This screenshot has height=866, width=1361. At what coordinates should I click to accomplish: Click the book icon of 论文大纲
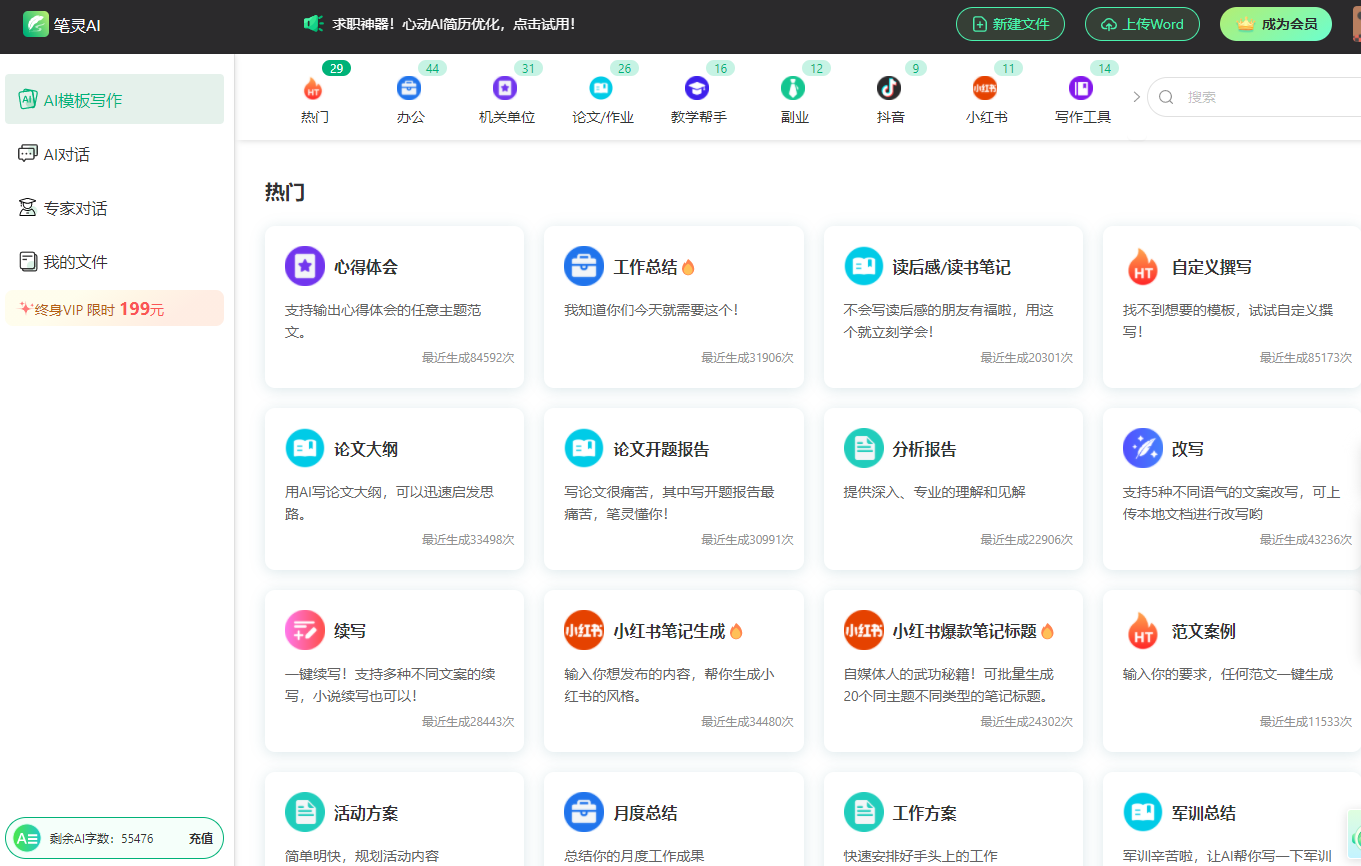tap(304, 448)
